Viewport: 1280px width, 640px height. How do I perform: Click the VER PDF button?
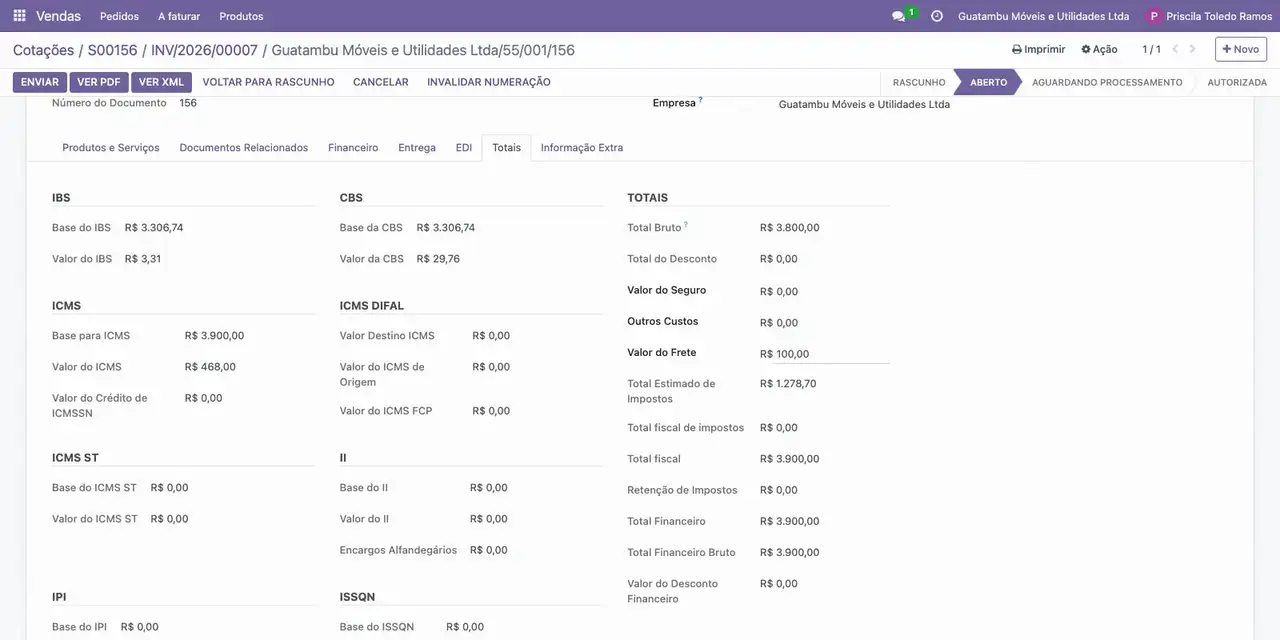[x=99, y=82]
